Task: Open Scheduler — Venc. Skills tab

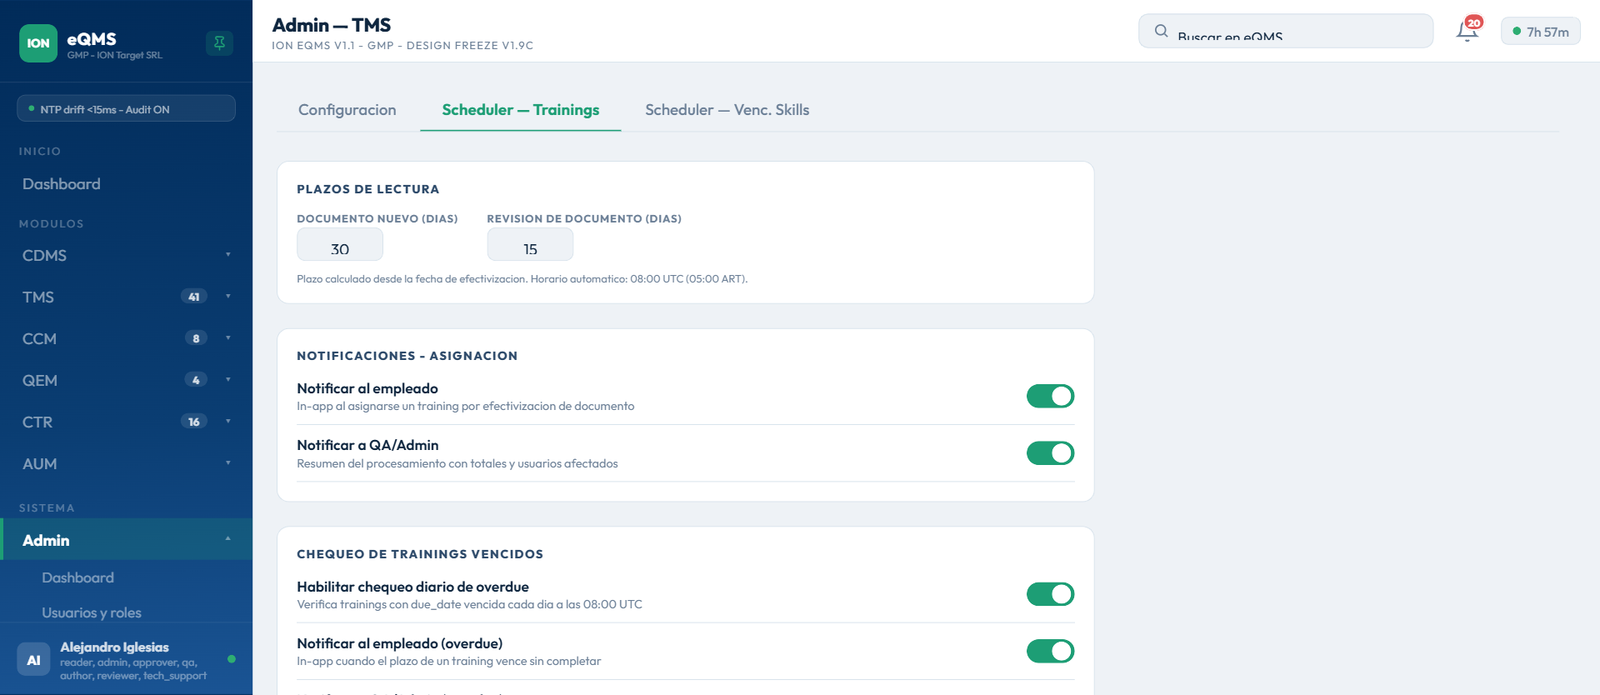Action: (x=727, y=110)
